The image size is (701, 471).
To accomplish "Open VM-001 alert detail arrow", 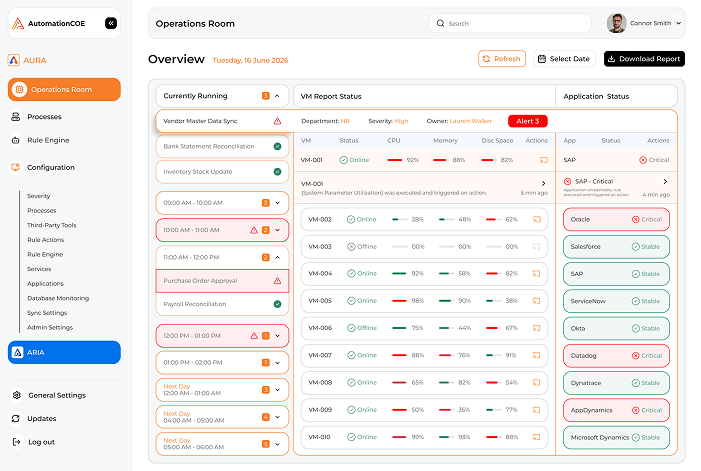I will click(x=544, y=183).
